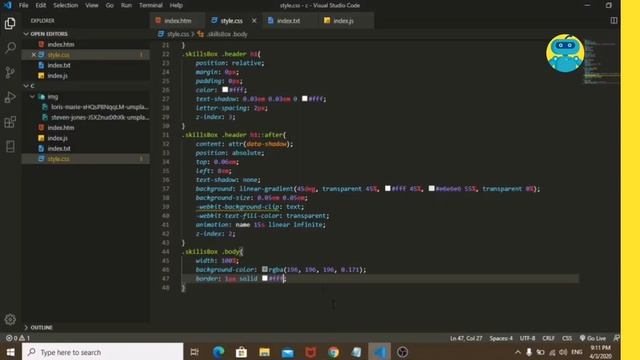Open the File menu
The image size is (640, 360).
pyautogui.click(x=24, y=5)
